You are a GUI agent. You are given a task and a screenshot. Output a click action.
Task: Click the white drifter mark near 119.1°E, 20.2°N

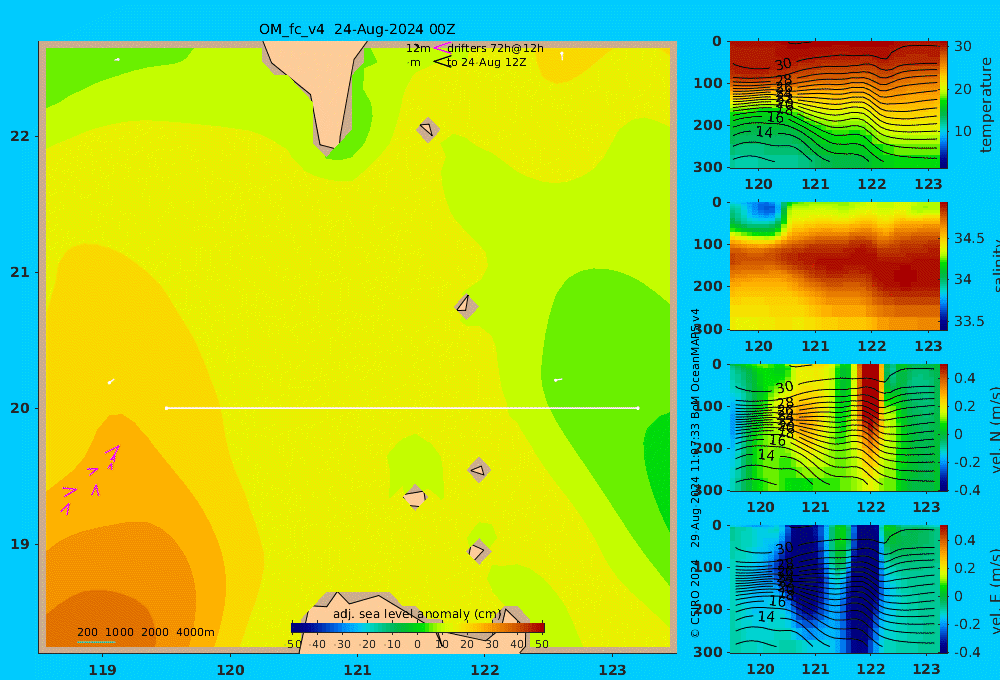[111, 381]
